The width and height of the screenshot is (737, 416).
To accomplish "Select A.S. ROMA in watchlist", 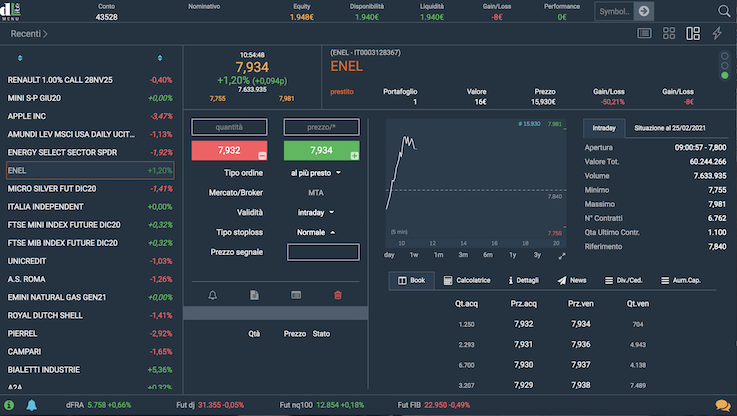I will click(90, 279).
